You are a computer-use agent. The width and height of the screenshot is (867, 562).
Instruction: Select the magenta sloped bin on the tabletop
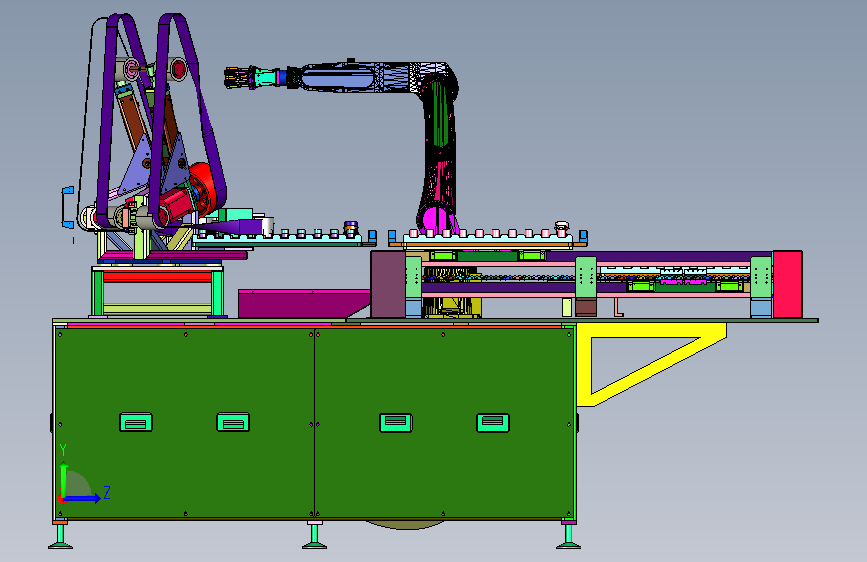point(304,303)
